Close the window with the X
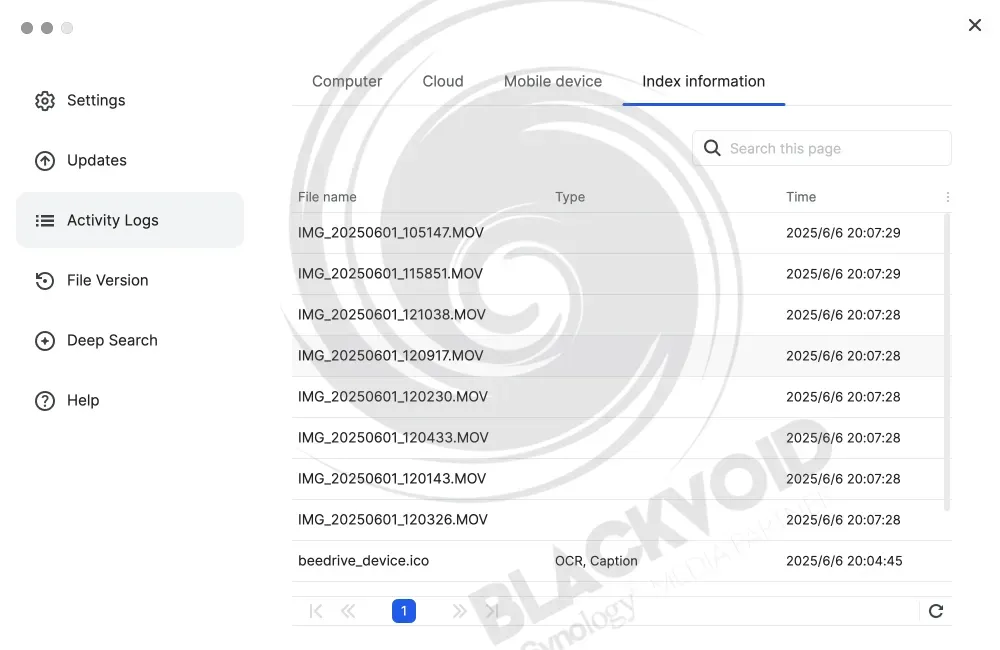Image resolution: width=1000 pixels, height=650 pixels. [974, 25]
